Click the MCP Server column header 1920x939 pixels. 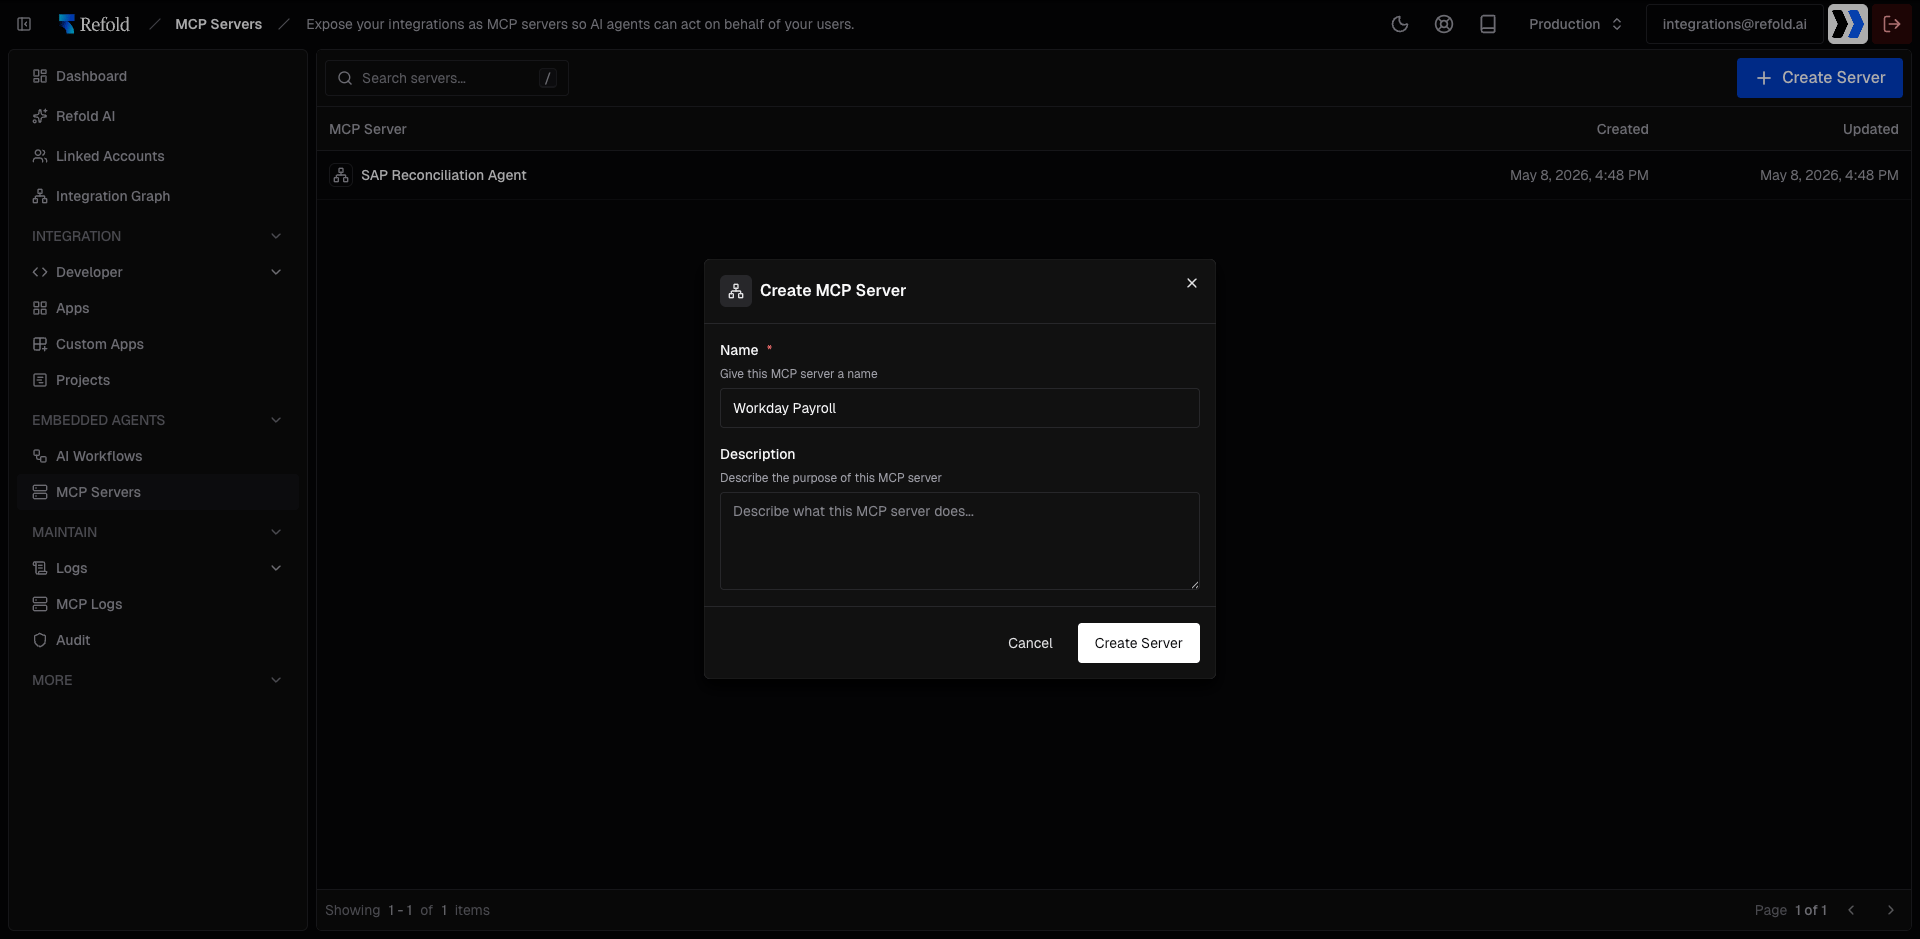tap(368, 129)
